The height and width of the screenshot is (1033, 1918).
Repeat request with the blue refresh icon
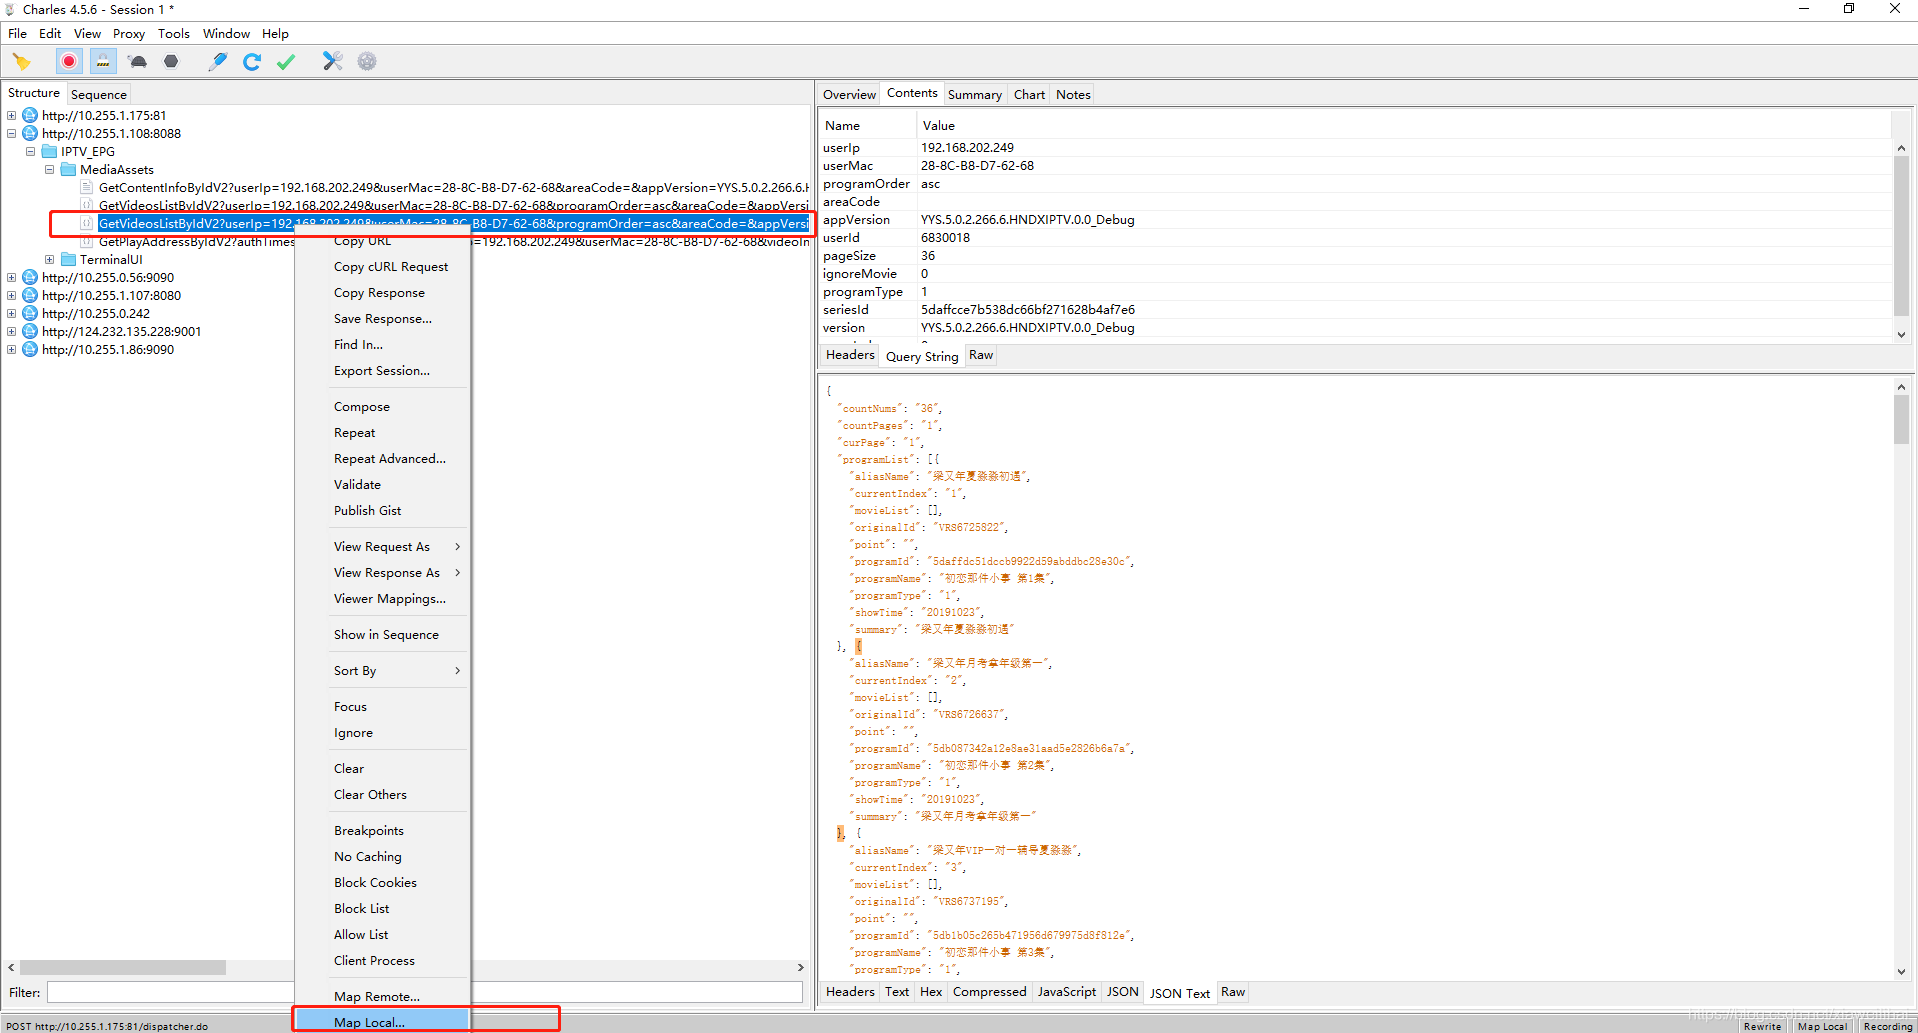coord(252,61)
